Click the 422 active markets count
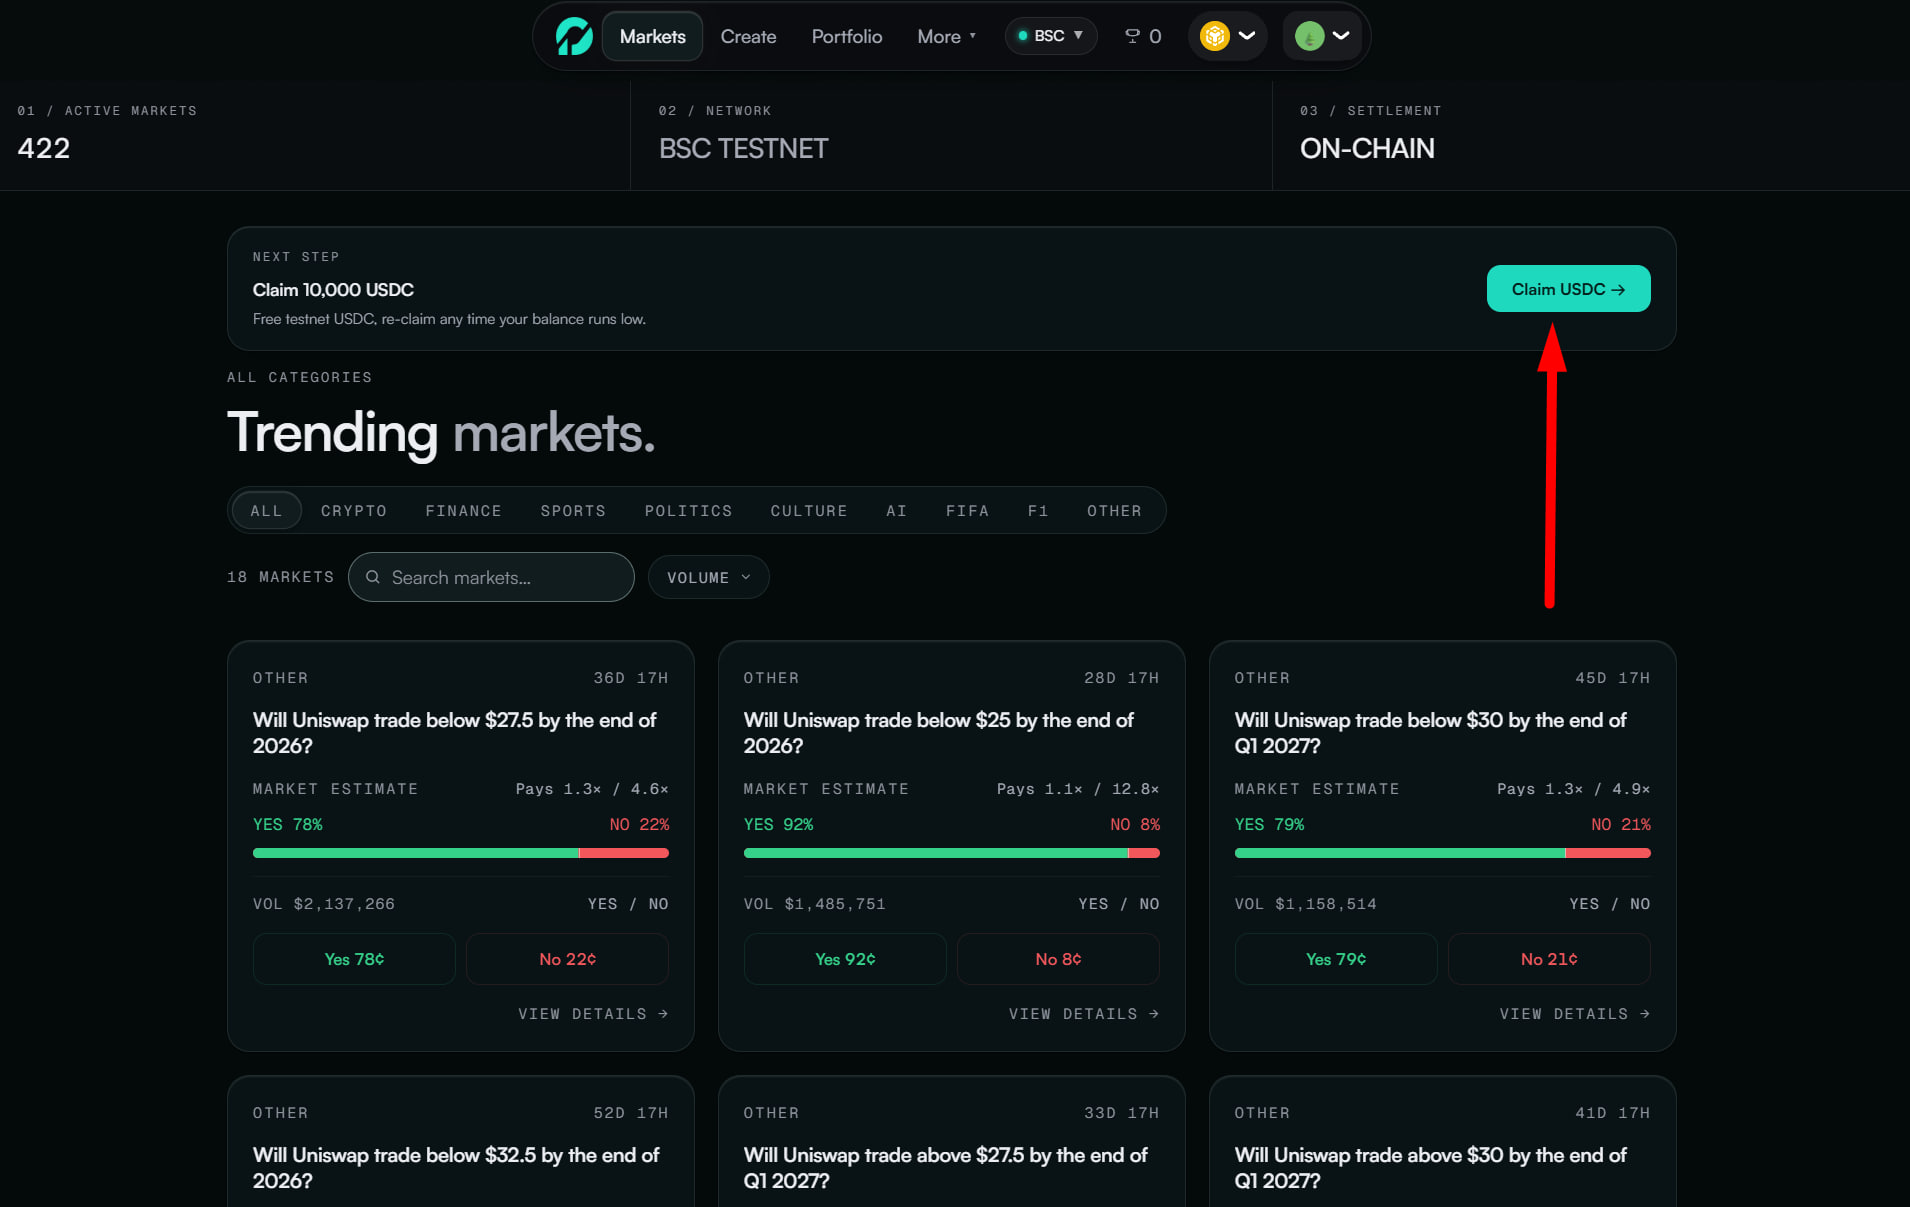This screenshot has width=1910, height=1207. pos(44,148)
